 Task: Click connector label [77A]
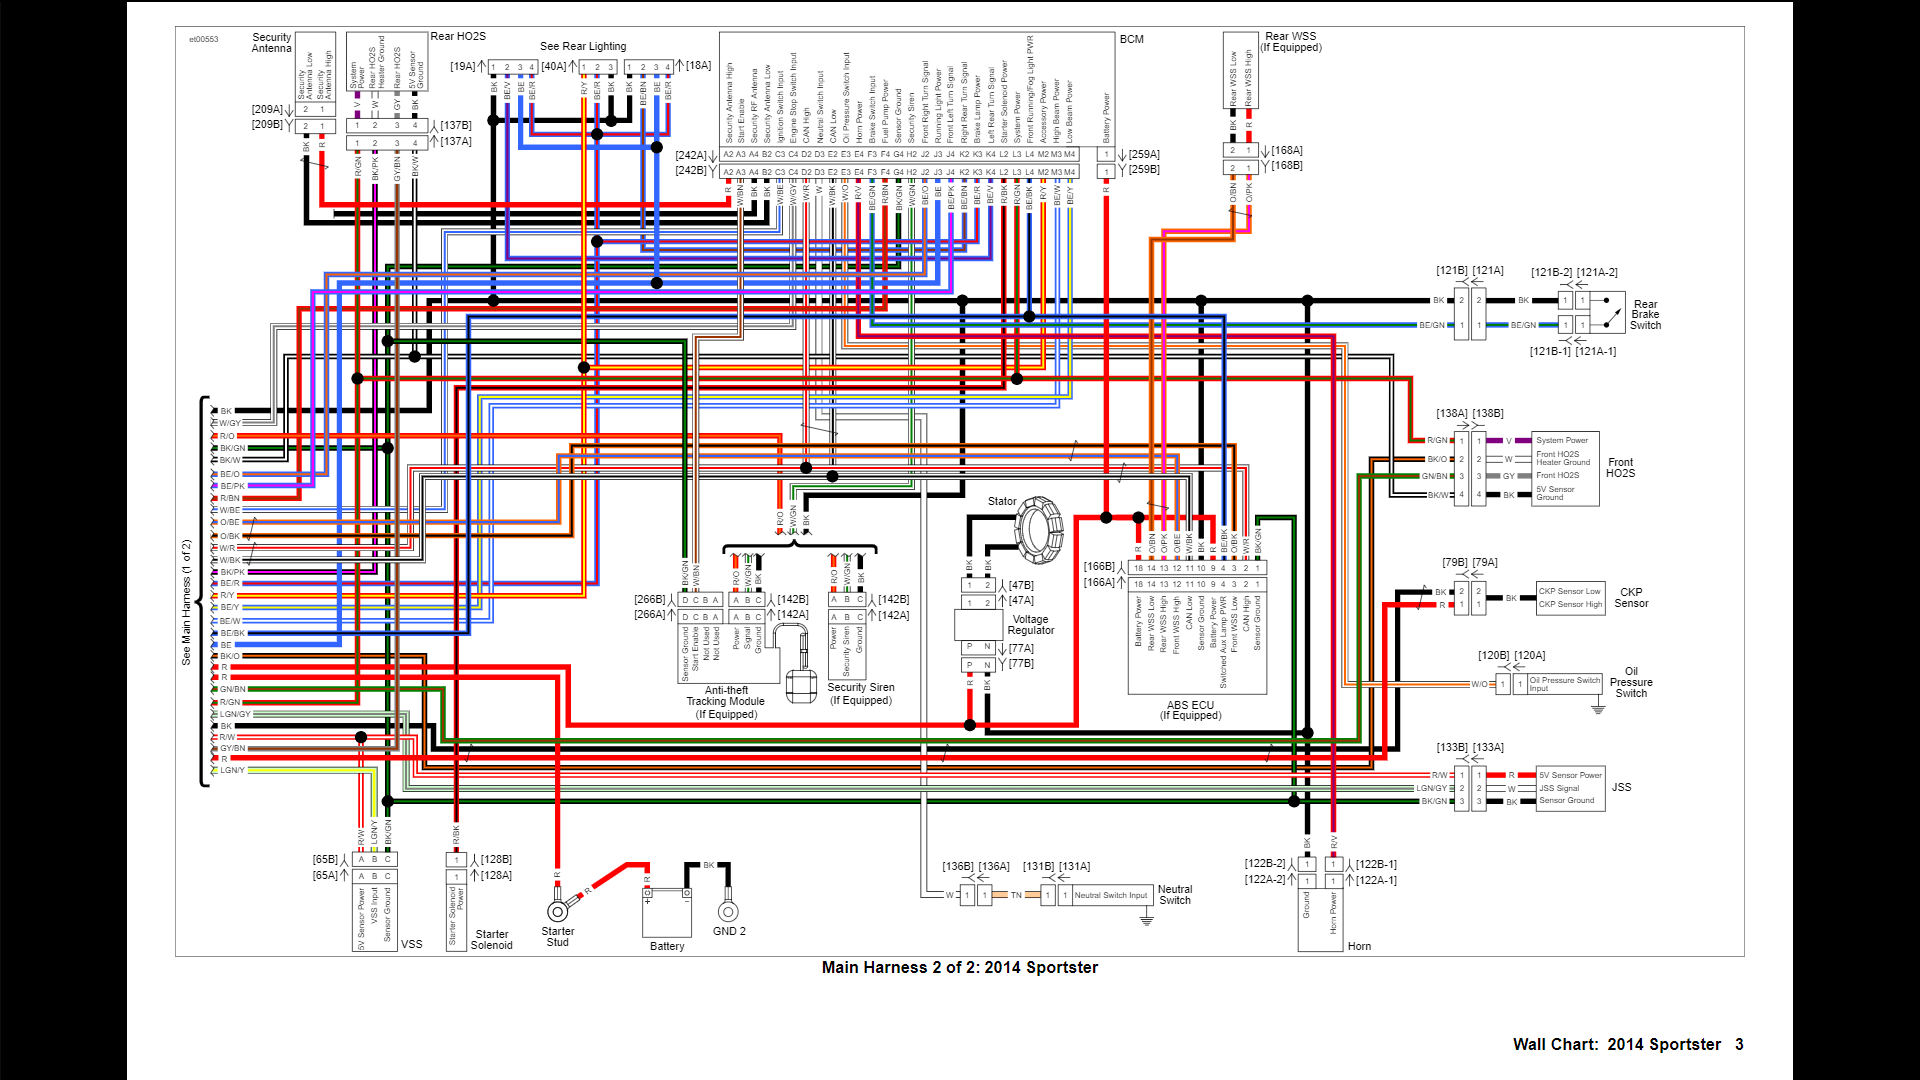1021,648
